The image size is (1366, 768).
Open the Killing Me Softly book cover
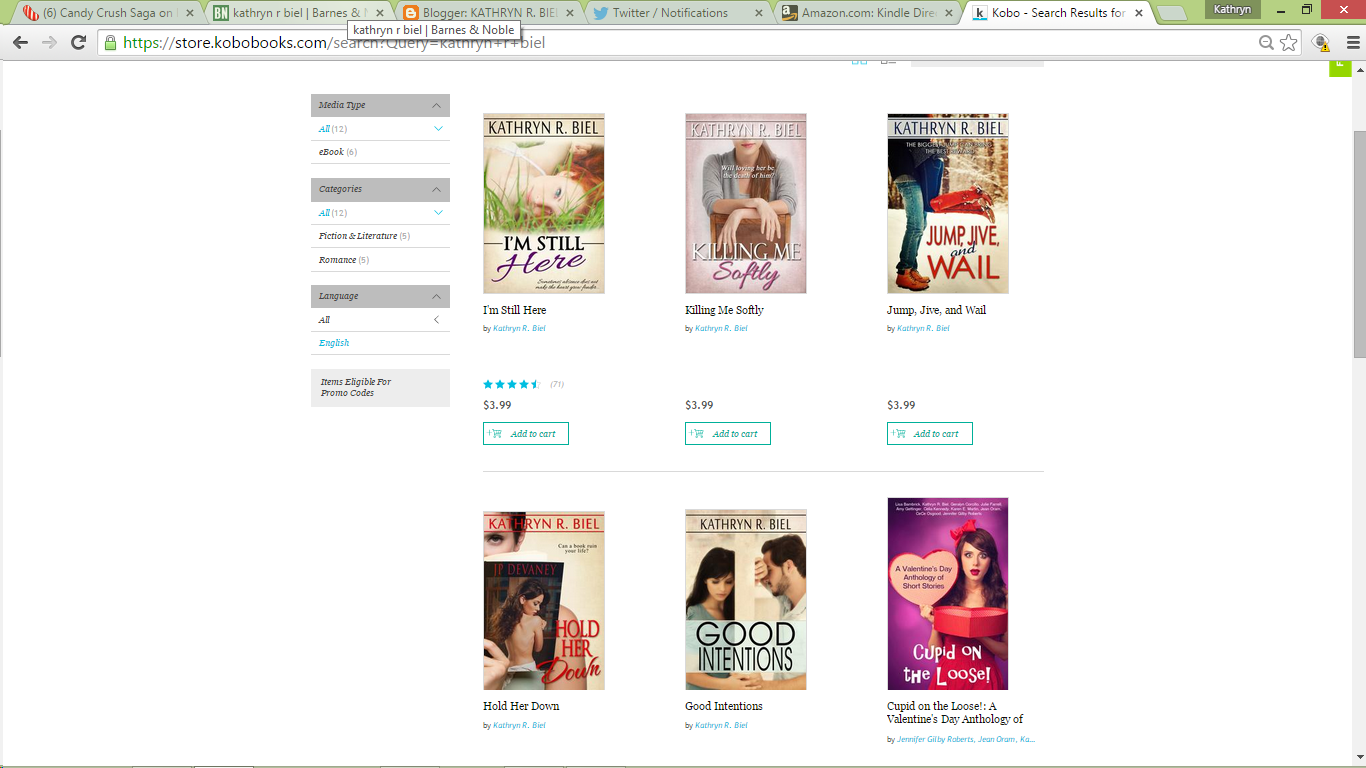pos(746,203)
